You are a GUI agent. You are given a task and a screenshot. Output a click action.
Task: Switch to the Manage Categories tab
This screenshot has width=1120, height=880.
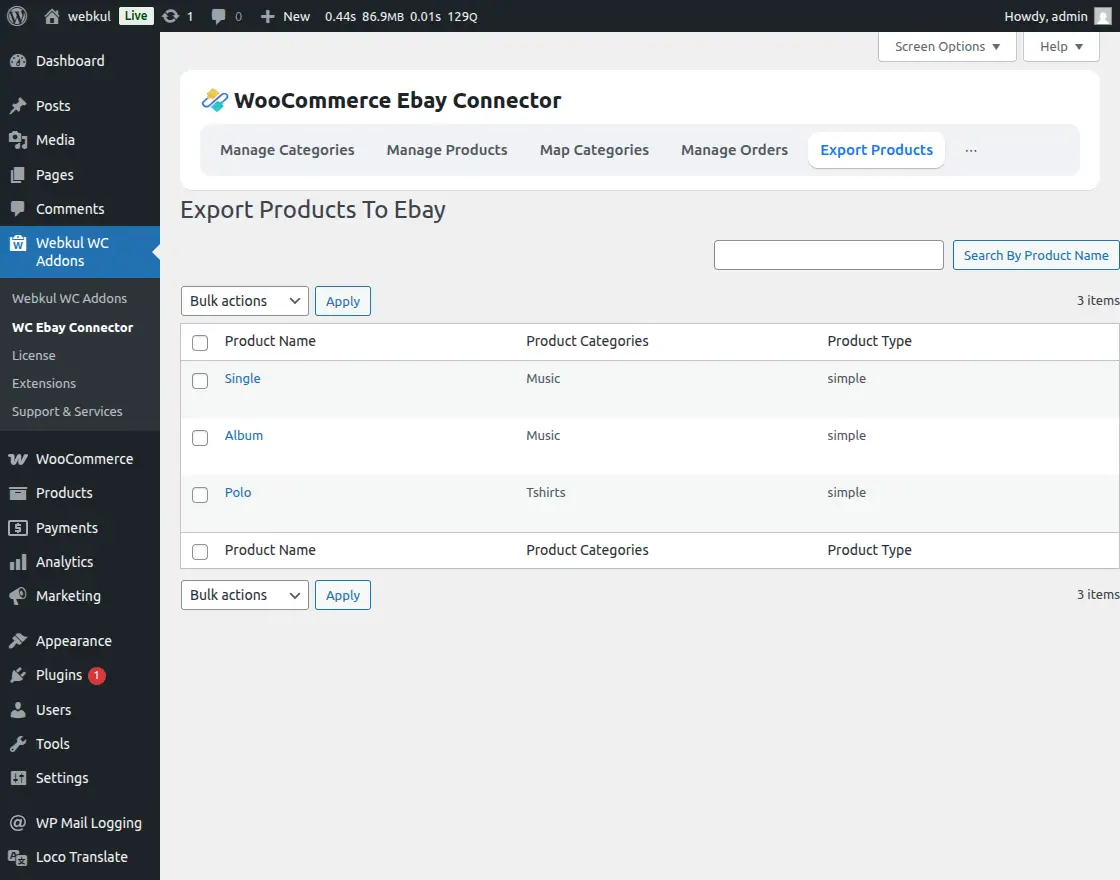point(287,150)
